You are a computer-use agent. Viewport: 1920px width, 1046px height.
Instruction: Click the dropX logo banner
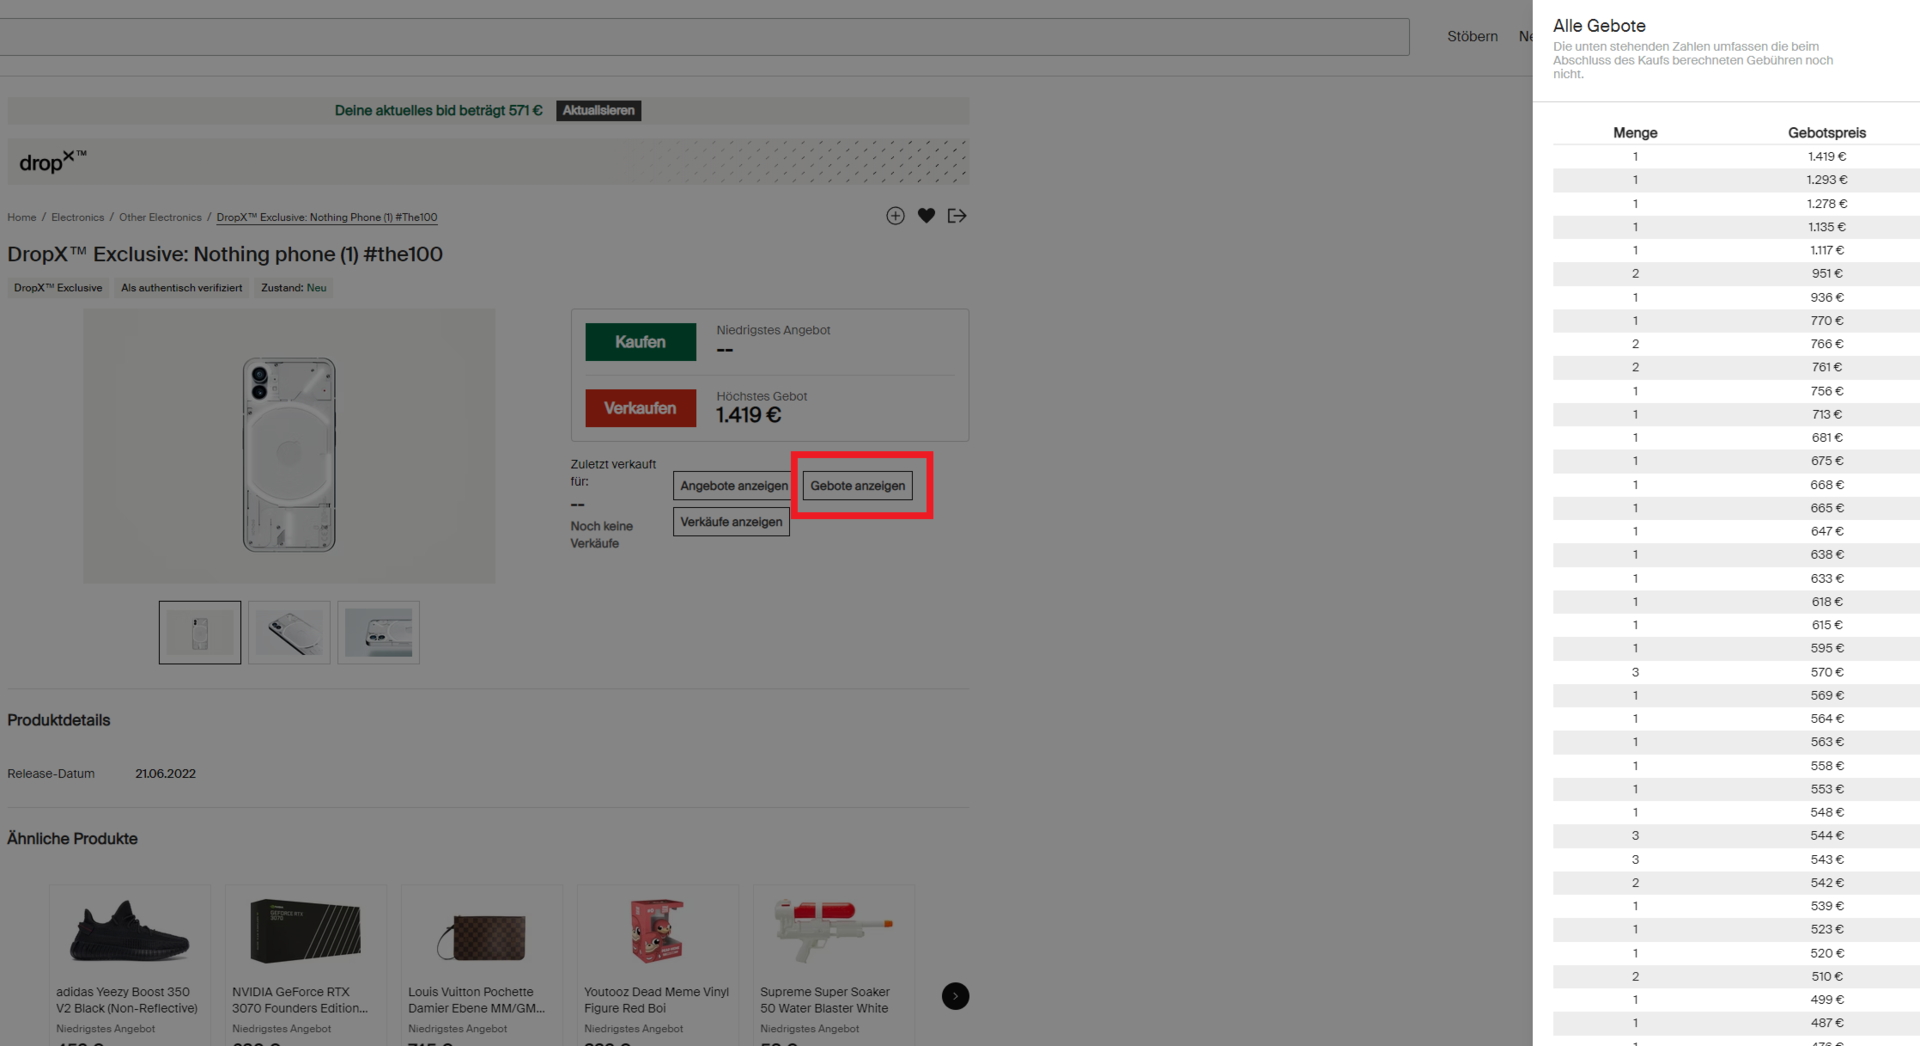tap(488, 162)
